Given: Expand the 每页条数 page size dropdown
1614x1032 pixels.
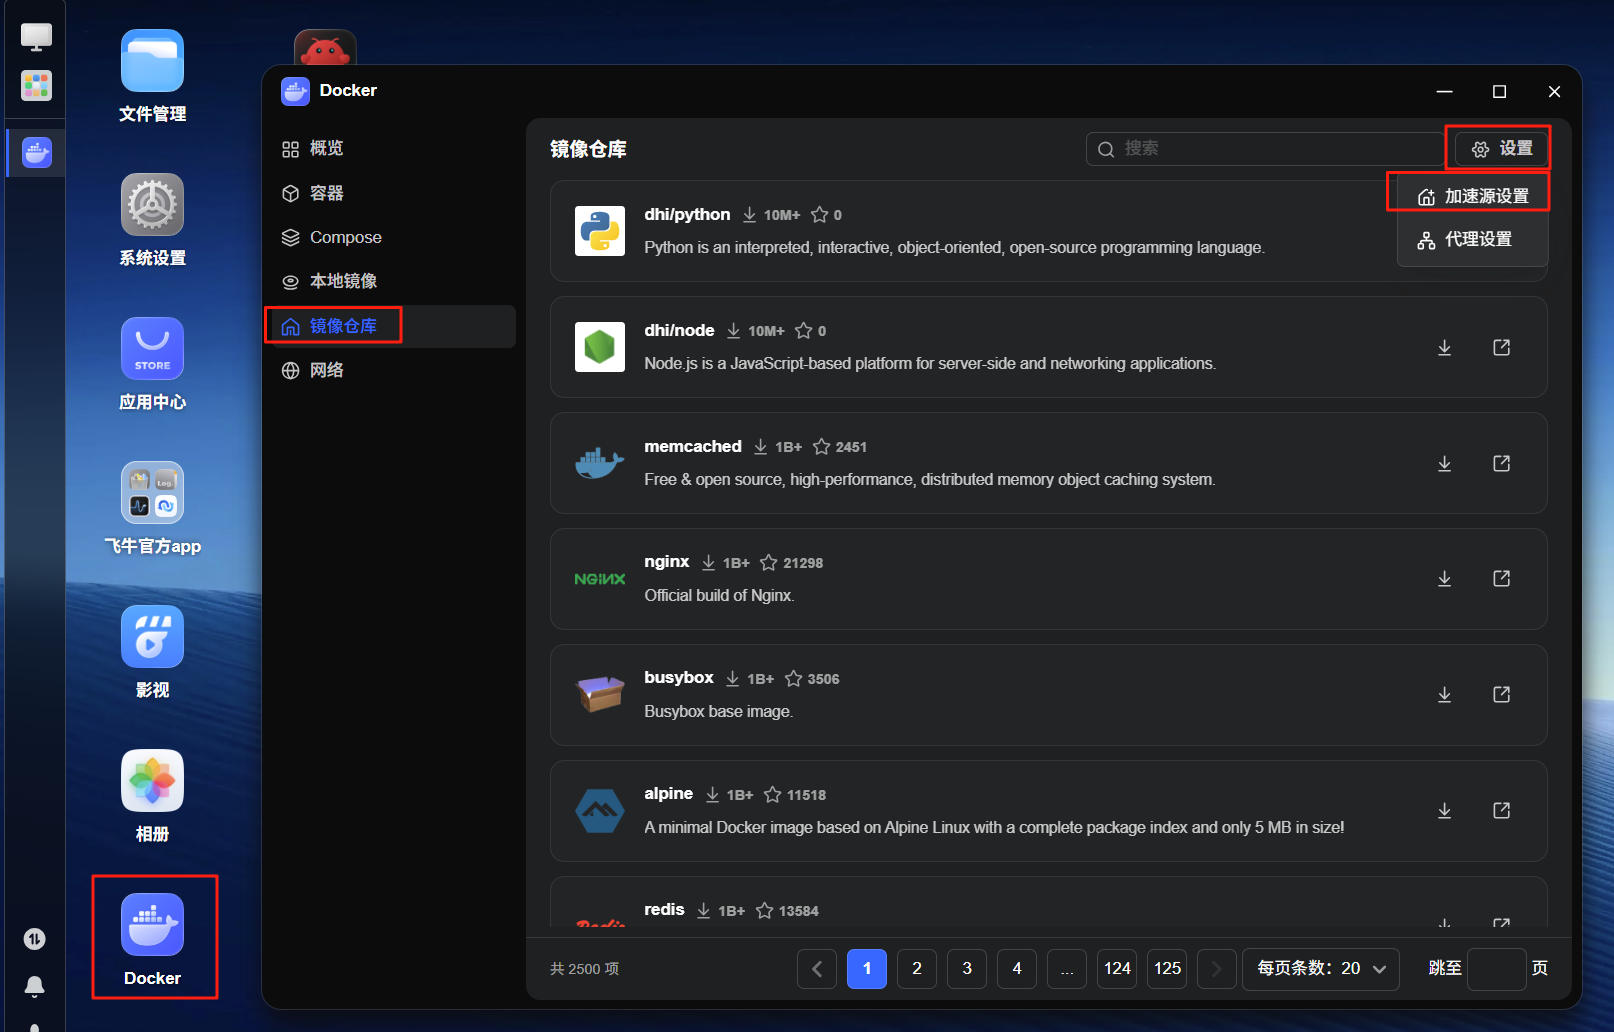Looking at the screenshot, I should click(x=1320, y=968).
